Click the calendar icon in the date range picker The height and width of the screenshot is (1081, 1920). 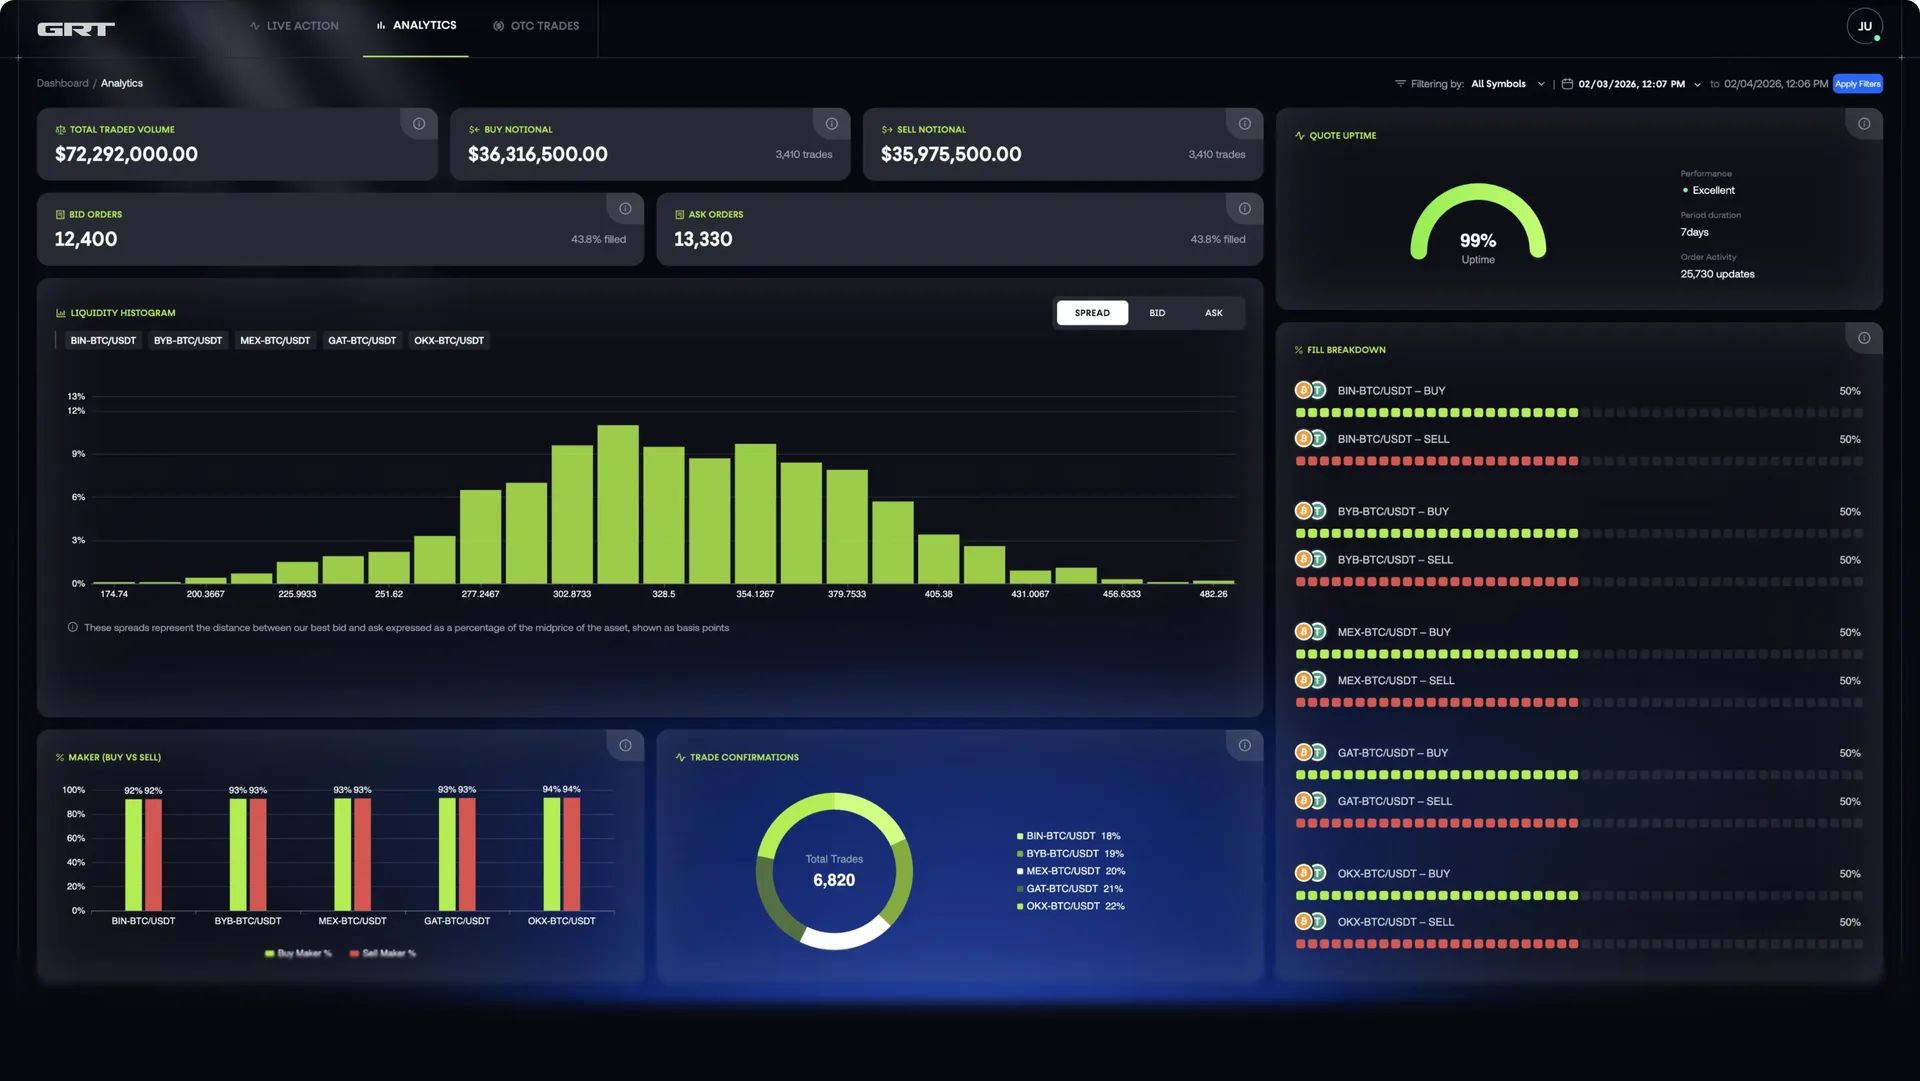1566,84
